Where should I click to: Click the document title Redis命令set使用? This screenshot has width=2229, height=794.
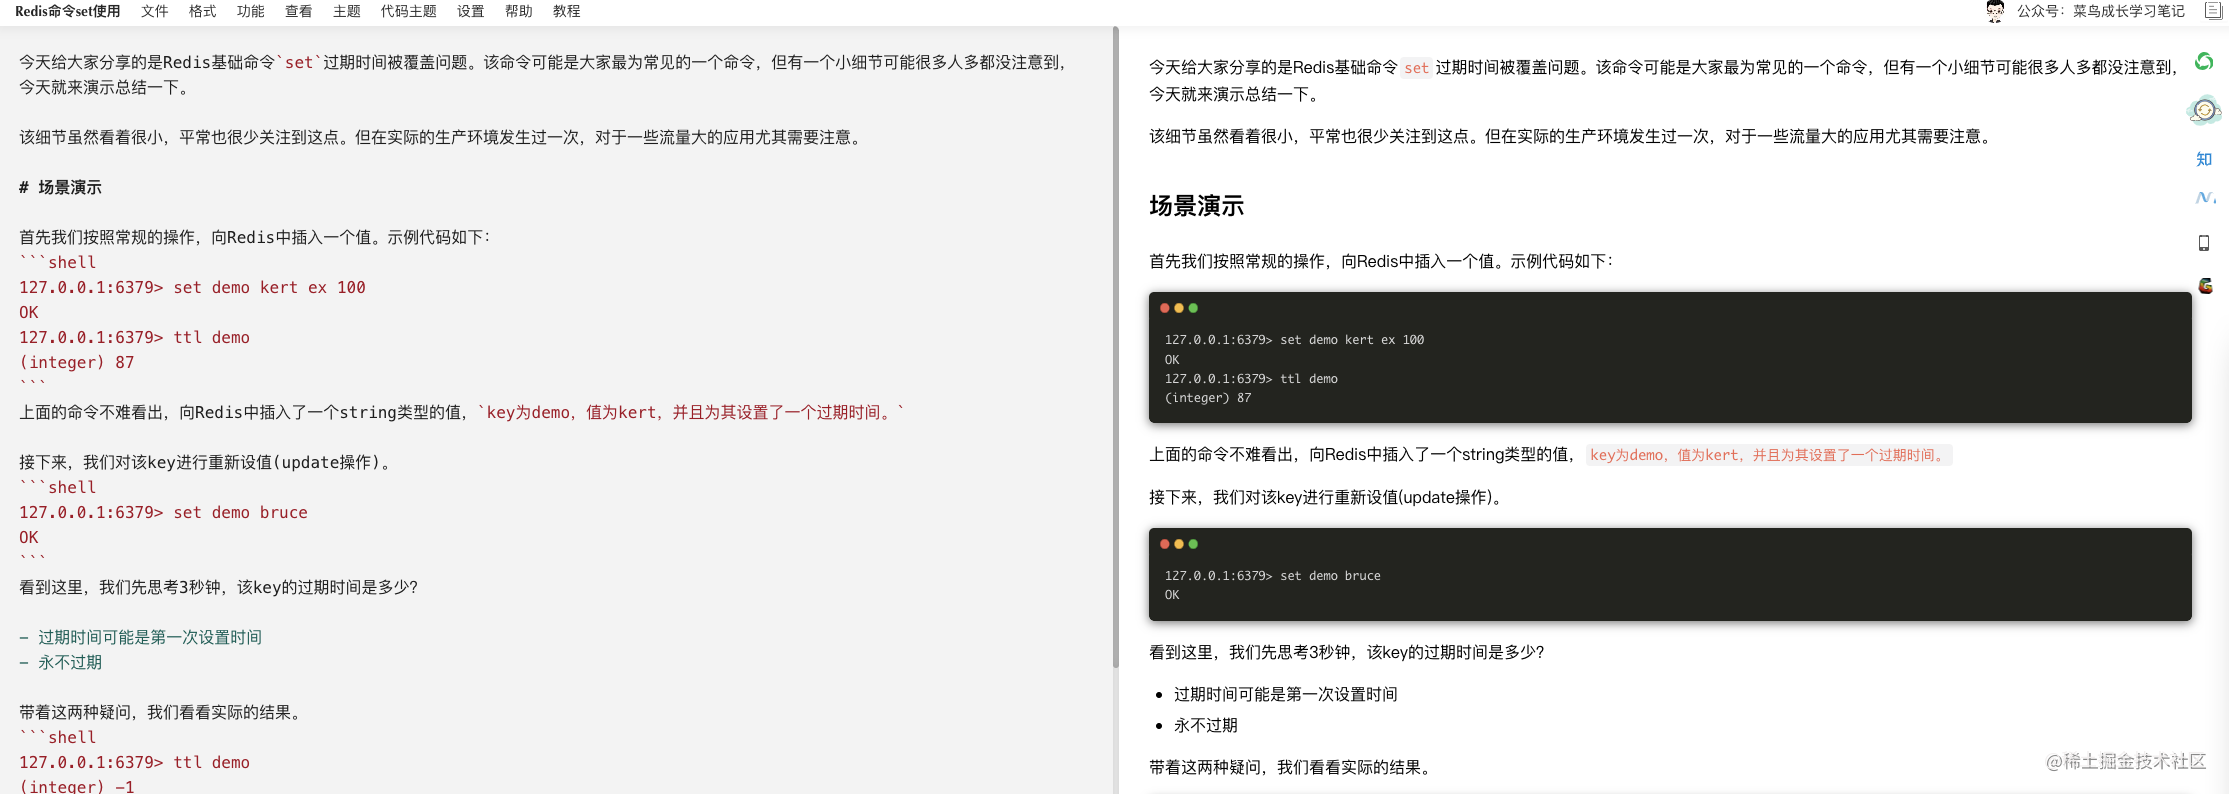coord(68,11)
